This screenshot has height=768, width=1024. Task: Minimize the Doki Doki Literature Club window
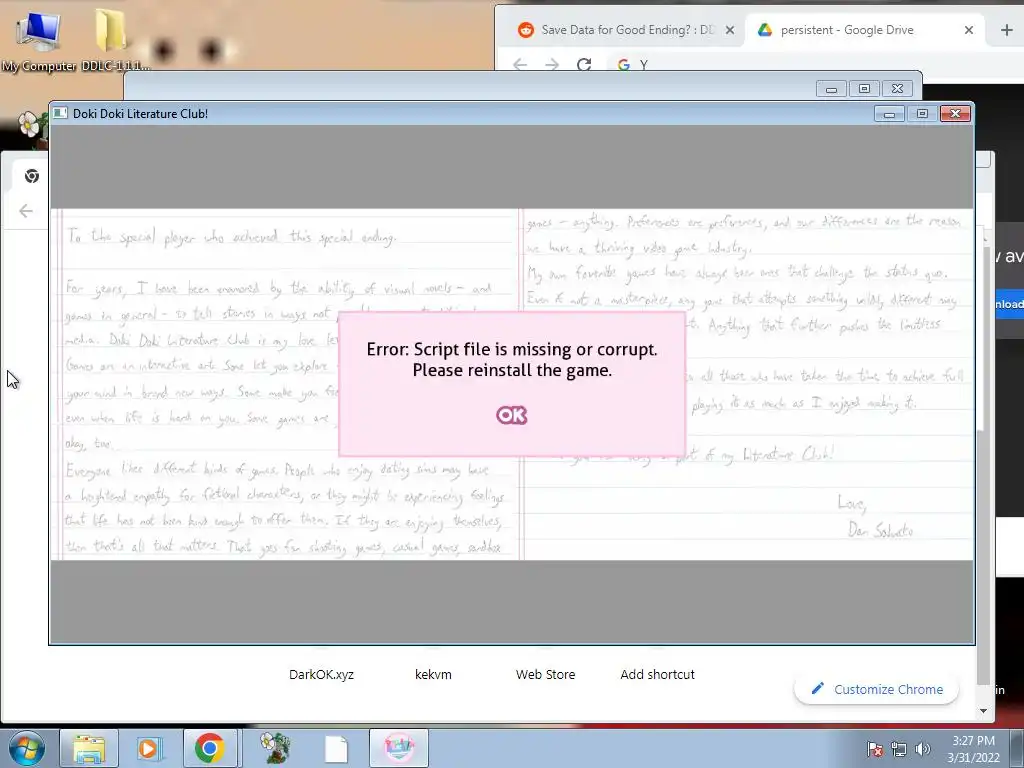click(889, 114)
